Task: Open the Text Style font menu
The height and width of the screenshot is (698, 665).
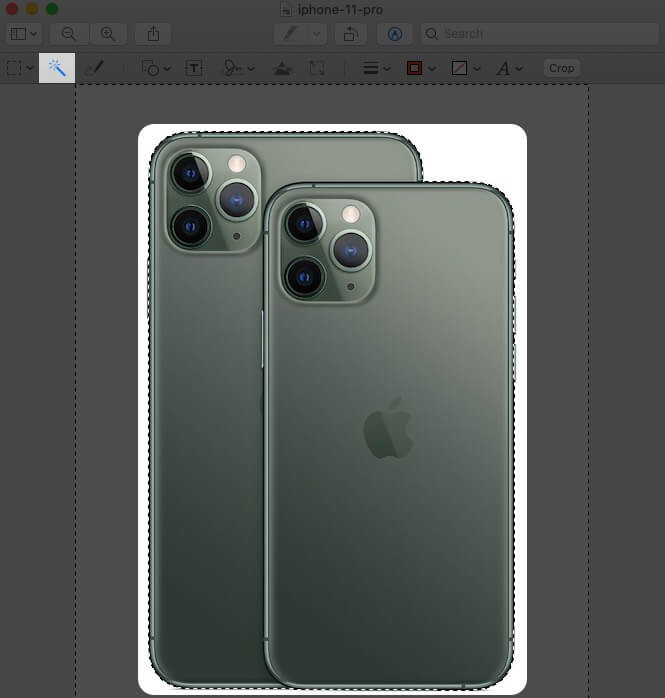Action: tap(503, 68)
